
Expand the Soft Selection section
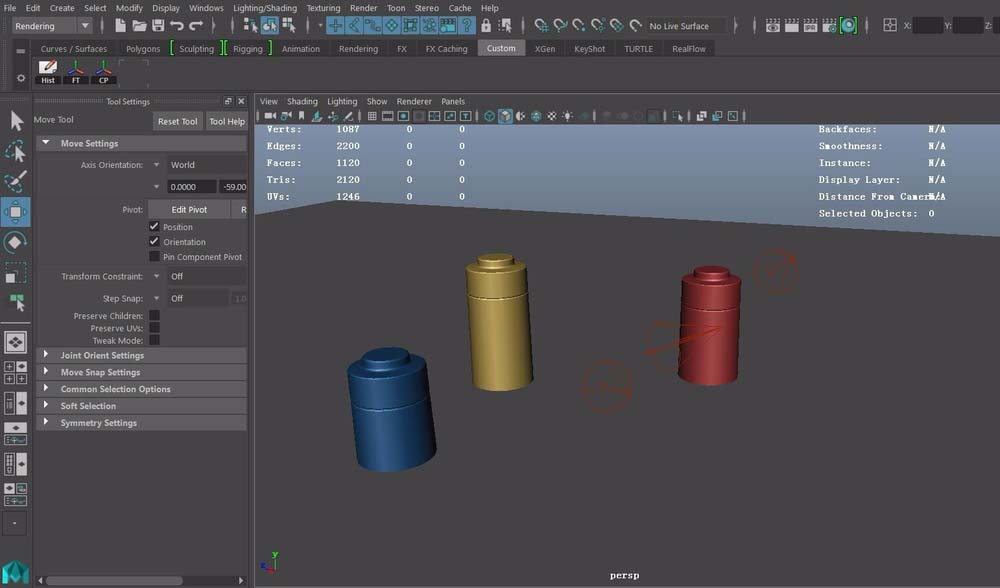88,406
